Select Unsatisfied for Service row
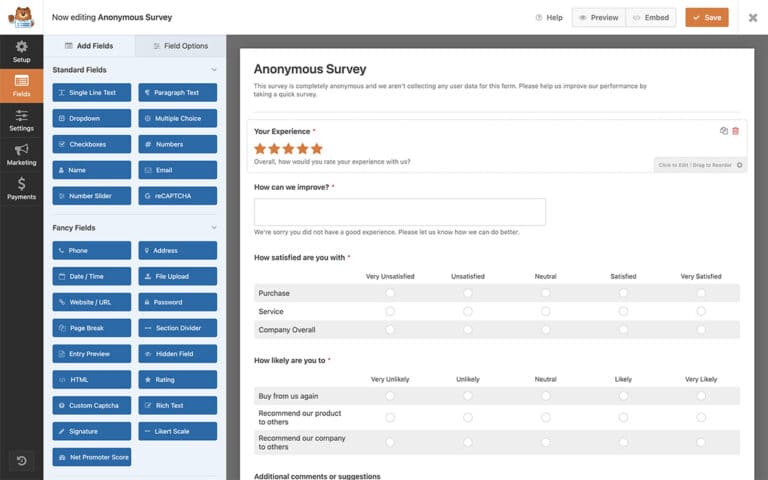This screenshot has height=480, width=768. click(468, 312)
